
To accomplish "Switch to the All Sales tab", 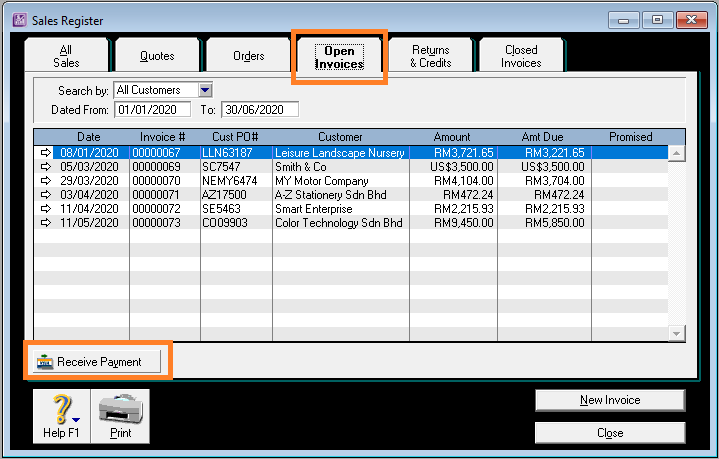I will (66, 56).
